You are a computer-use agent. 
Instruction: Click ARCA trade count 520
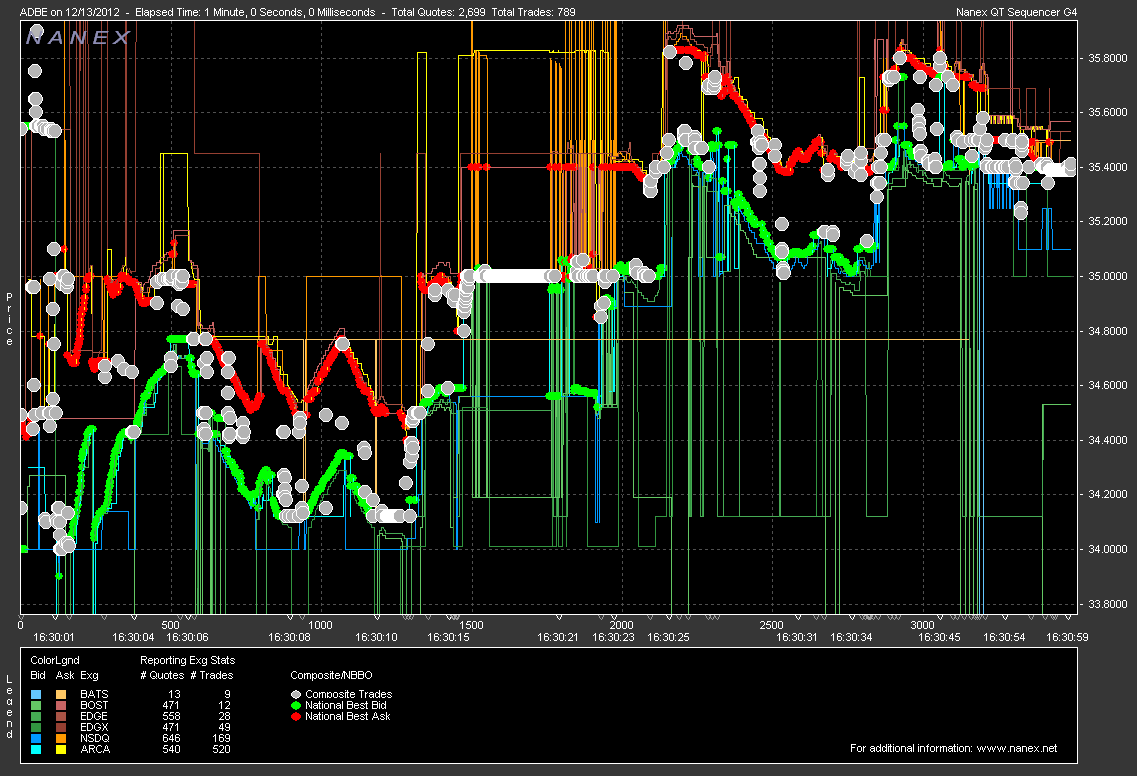pos(221,749)
